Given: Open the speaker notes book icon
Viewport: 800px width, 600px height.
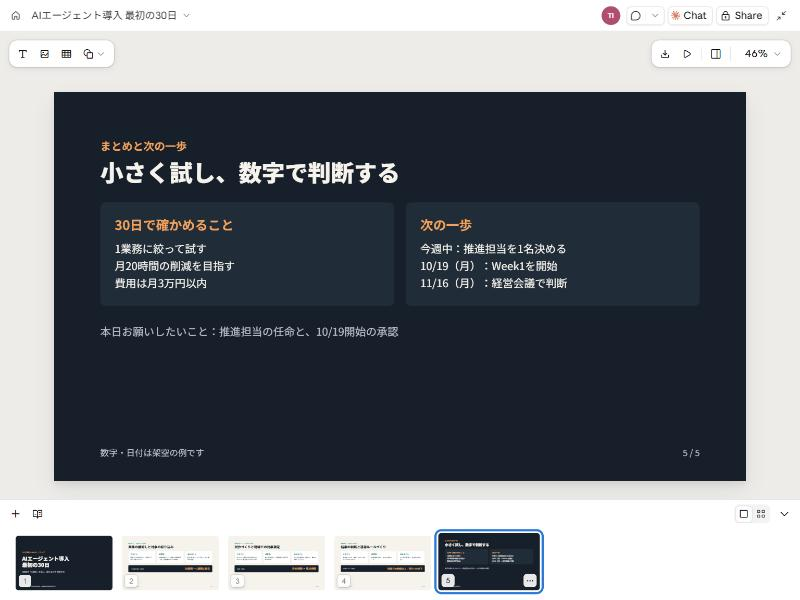Looking at the screenshot, I should (x=37, y=513).
